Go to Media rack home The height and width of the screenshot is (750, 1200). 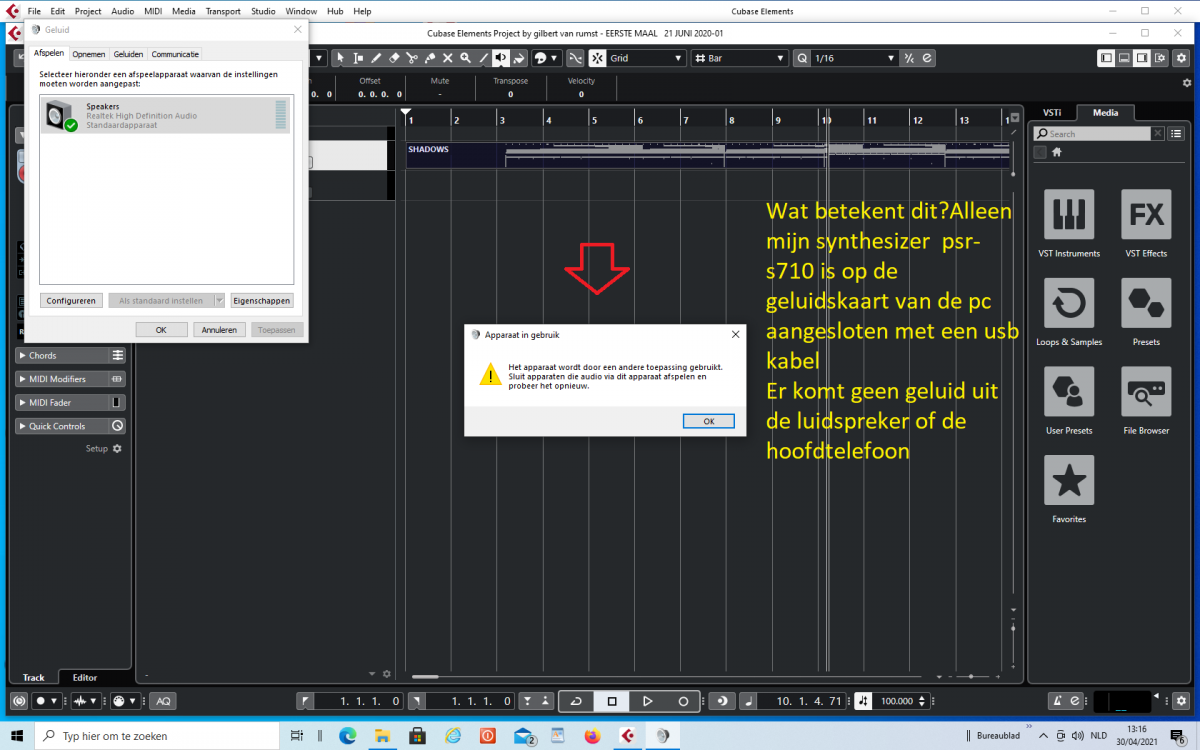click(x=1057, y=152)
